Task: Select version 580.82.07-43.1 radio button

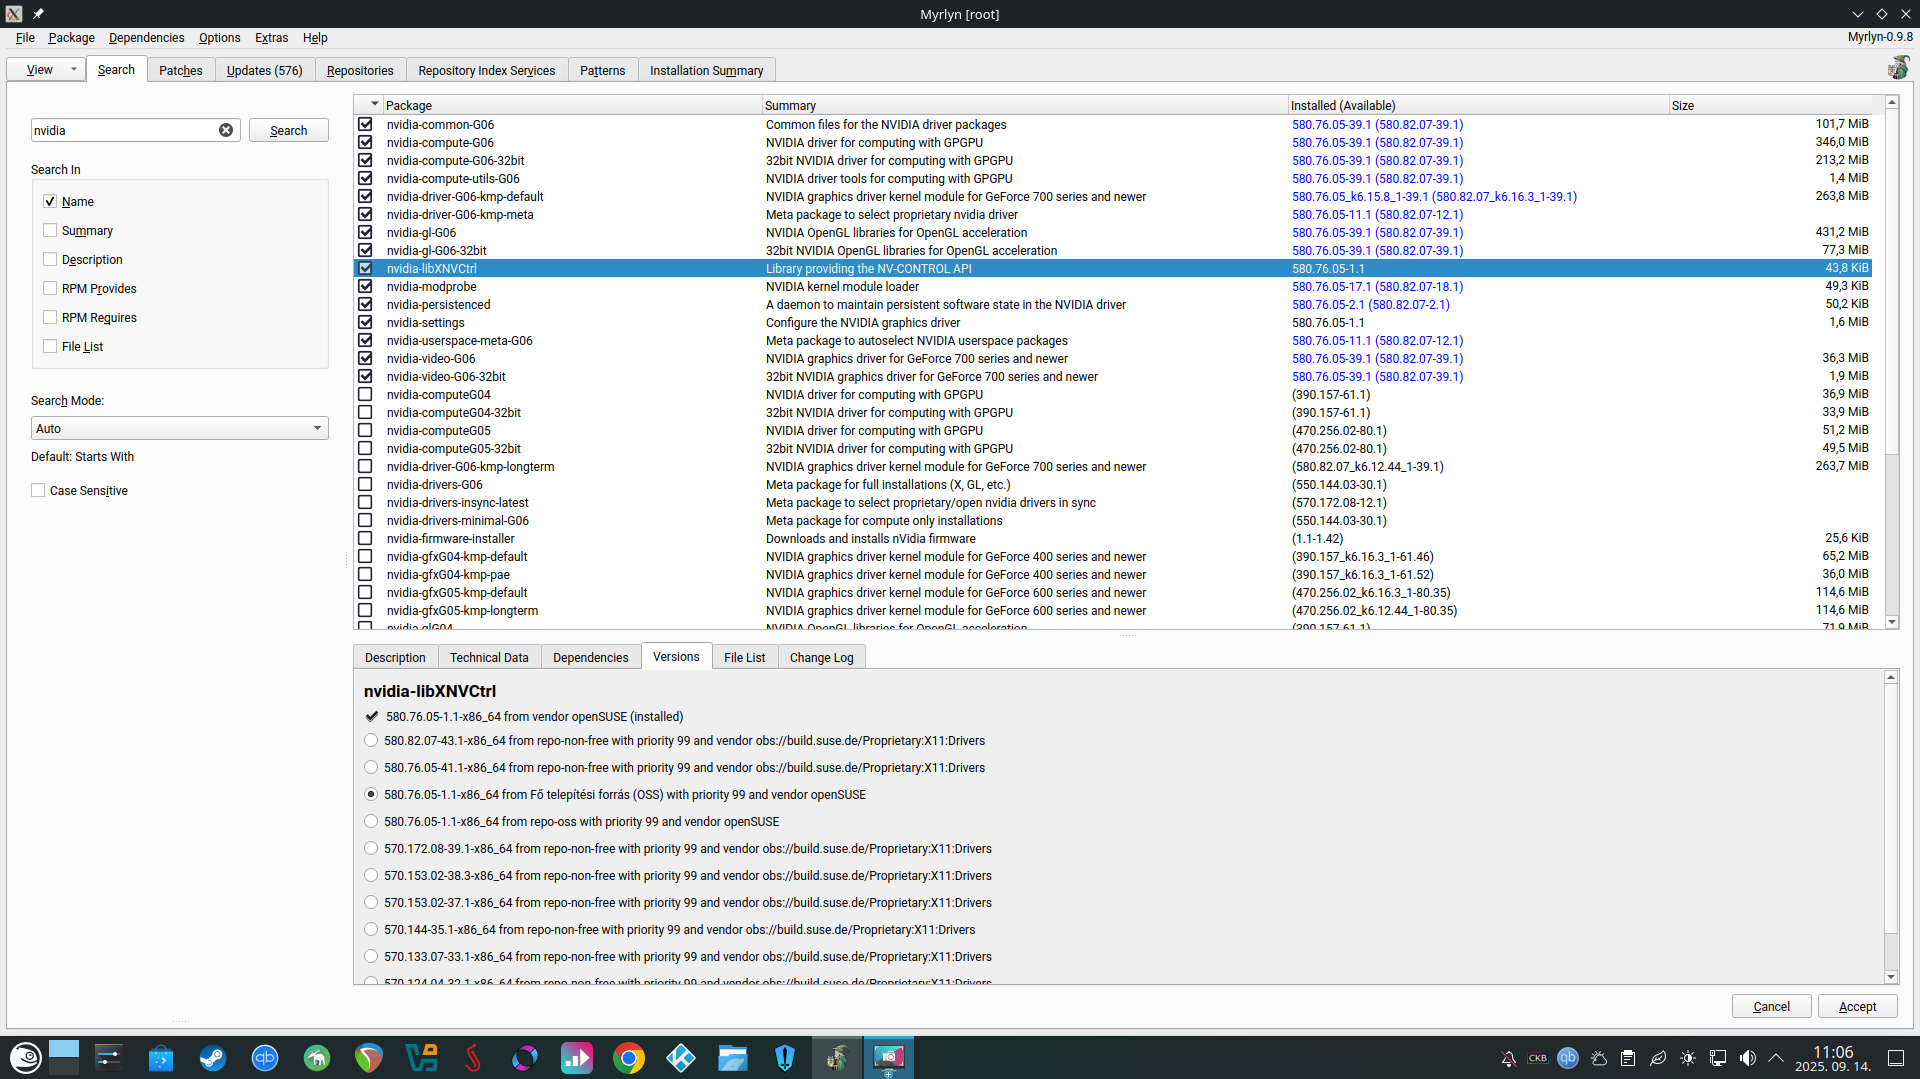Action: click(x=371, y=741)
